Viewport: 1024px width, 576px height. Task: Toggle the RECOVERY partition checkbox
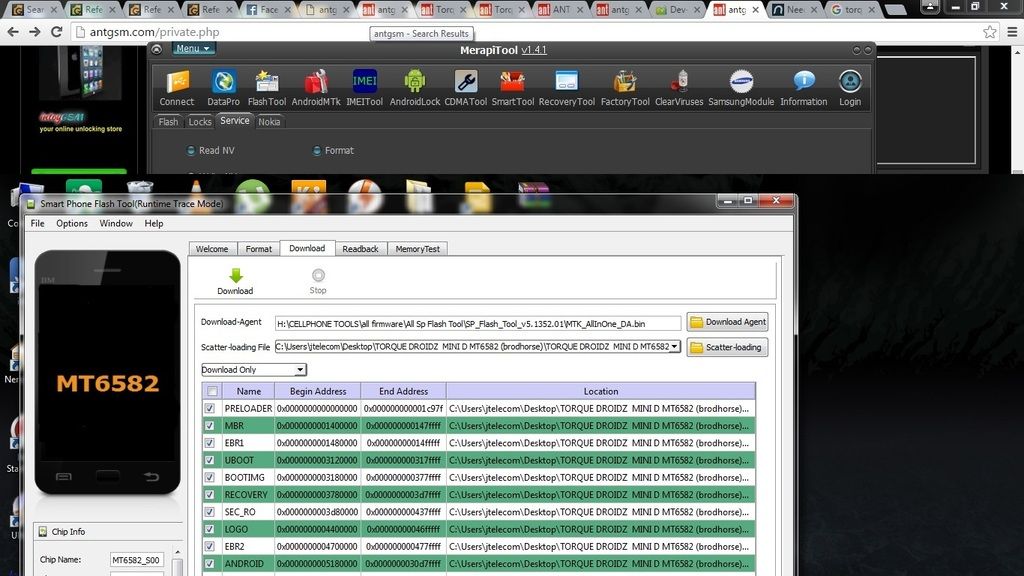210,494
